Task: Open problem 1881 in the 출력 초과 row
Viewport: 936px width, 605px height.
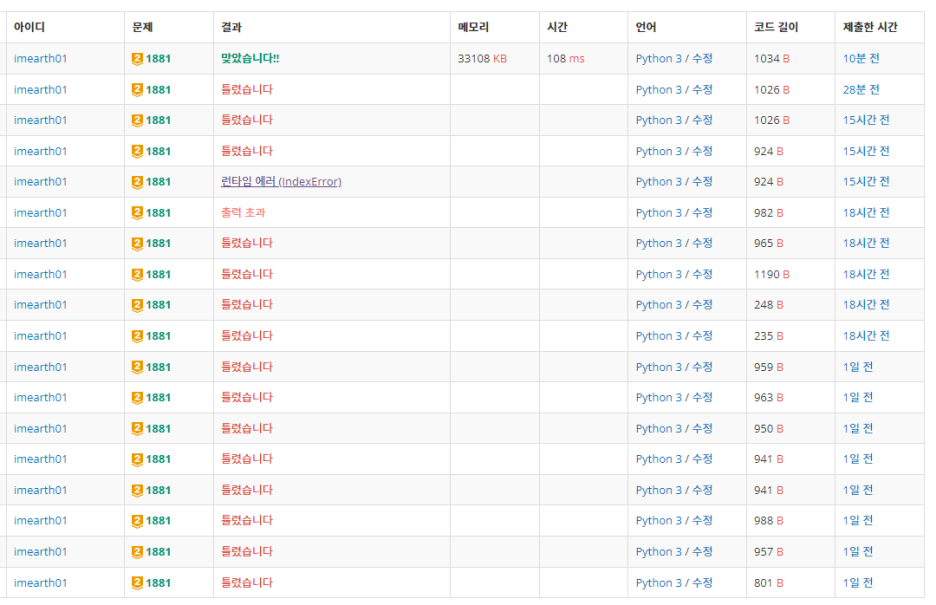Action: point(158,212)
